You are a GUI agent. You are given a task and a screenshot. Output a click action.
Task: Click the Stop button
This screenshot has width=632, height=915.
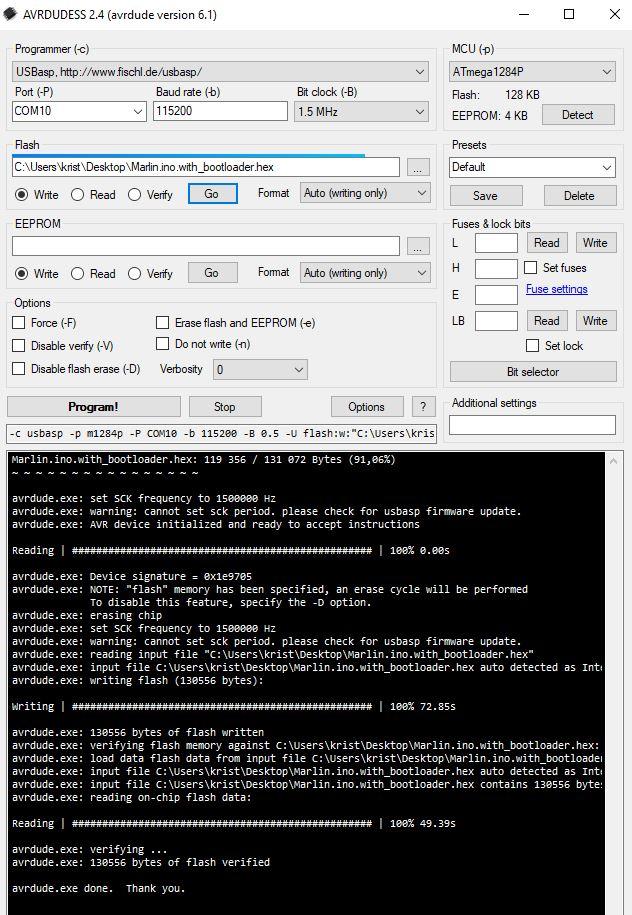pyautogui.click(x=225, y=407)
